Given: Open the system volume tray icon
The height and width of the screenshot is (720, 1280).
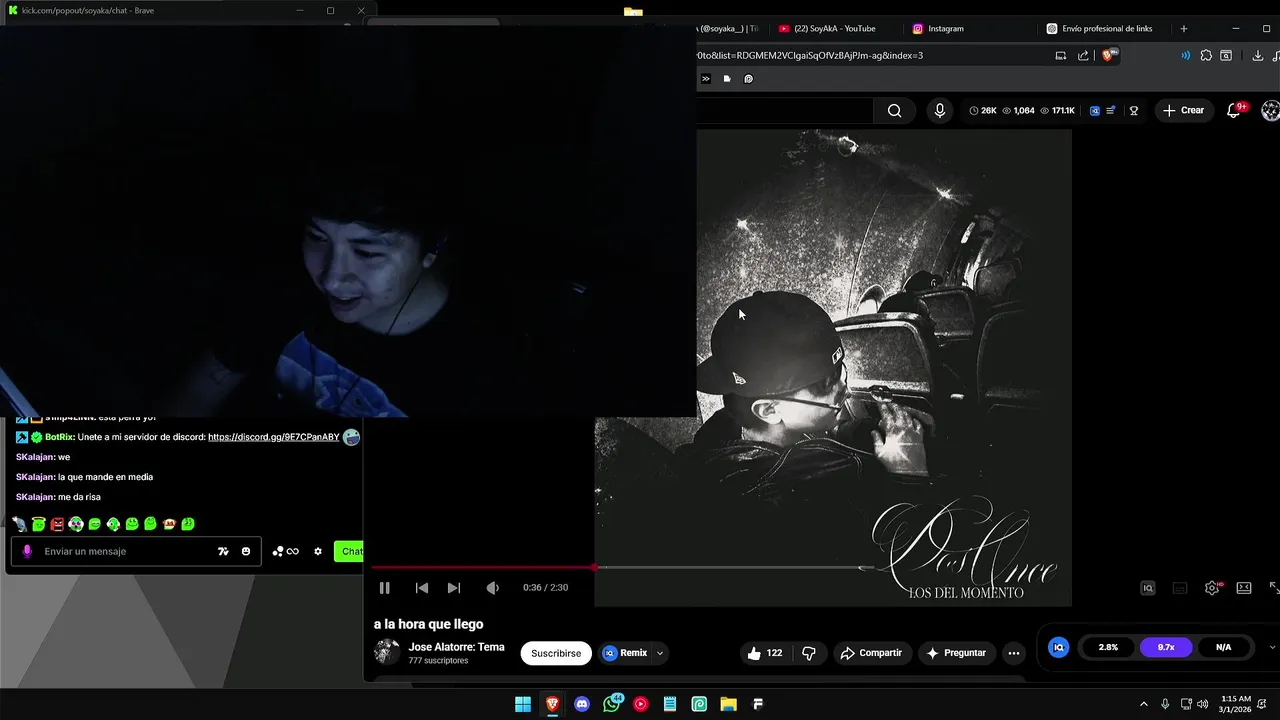Looking at the screenshot, I should [x=1203, y=704].
